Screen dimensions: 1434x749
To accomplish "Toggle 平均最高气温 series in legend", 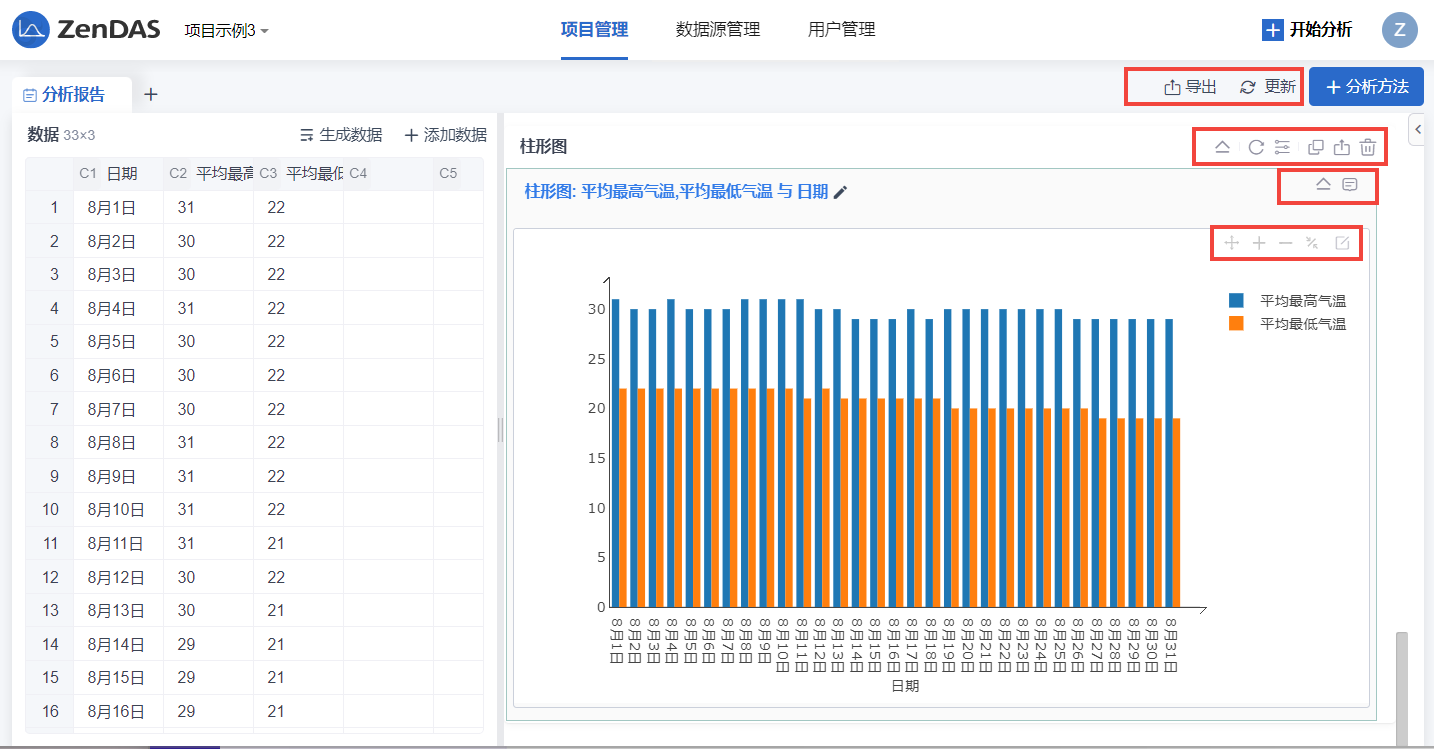I will click(1288, 301).
